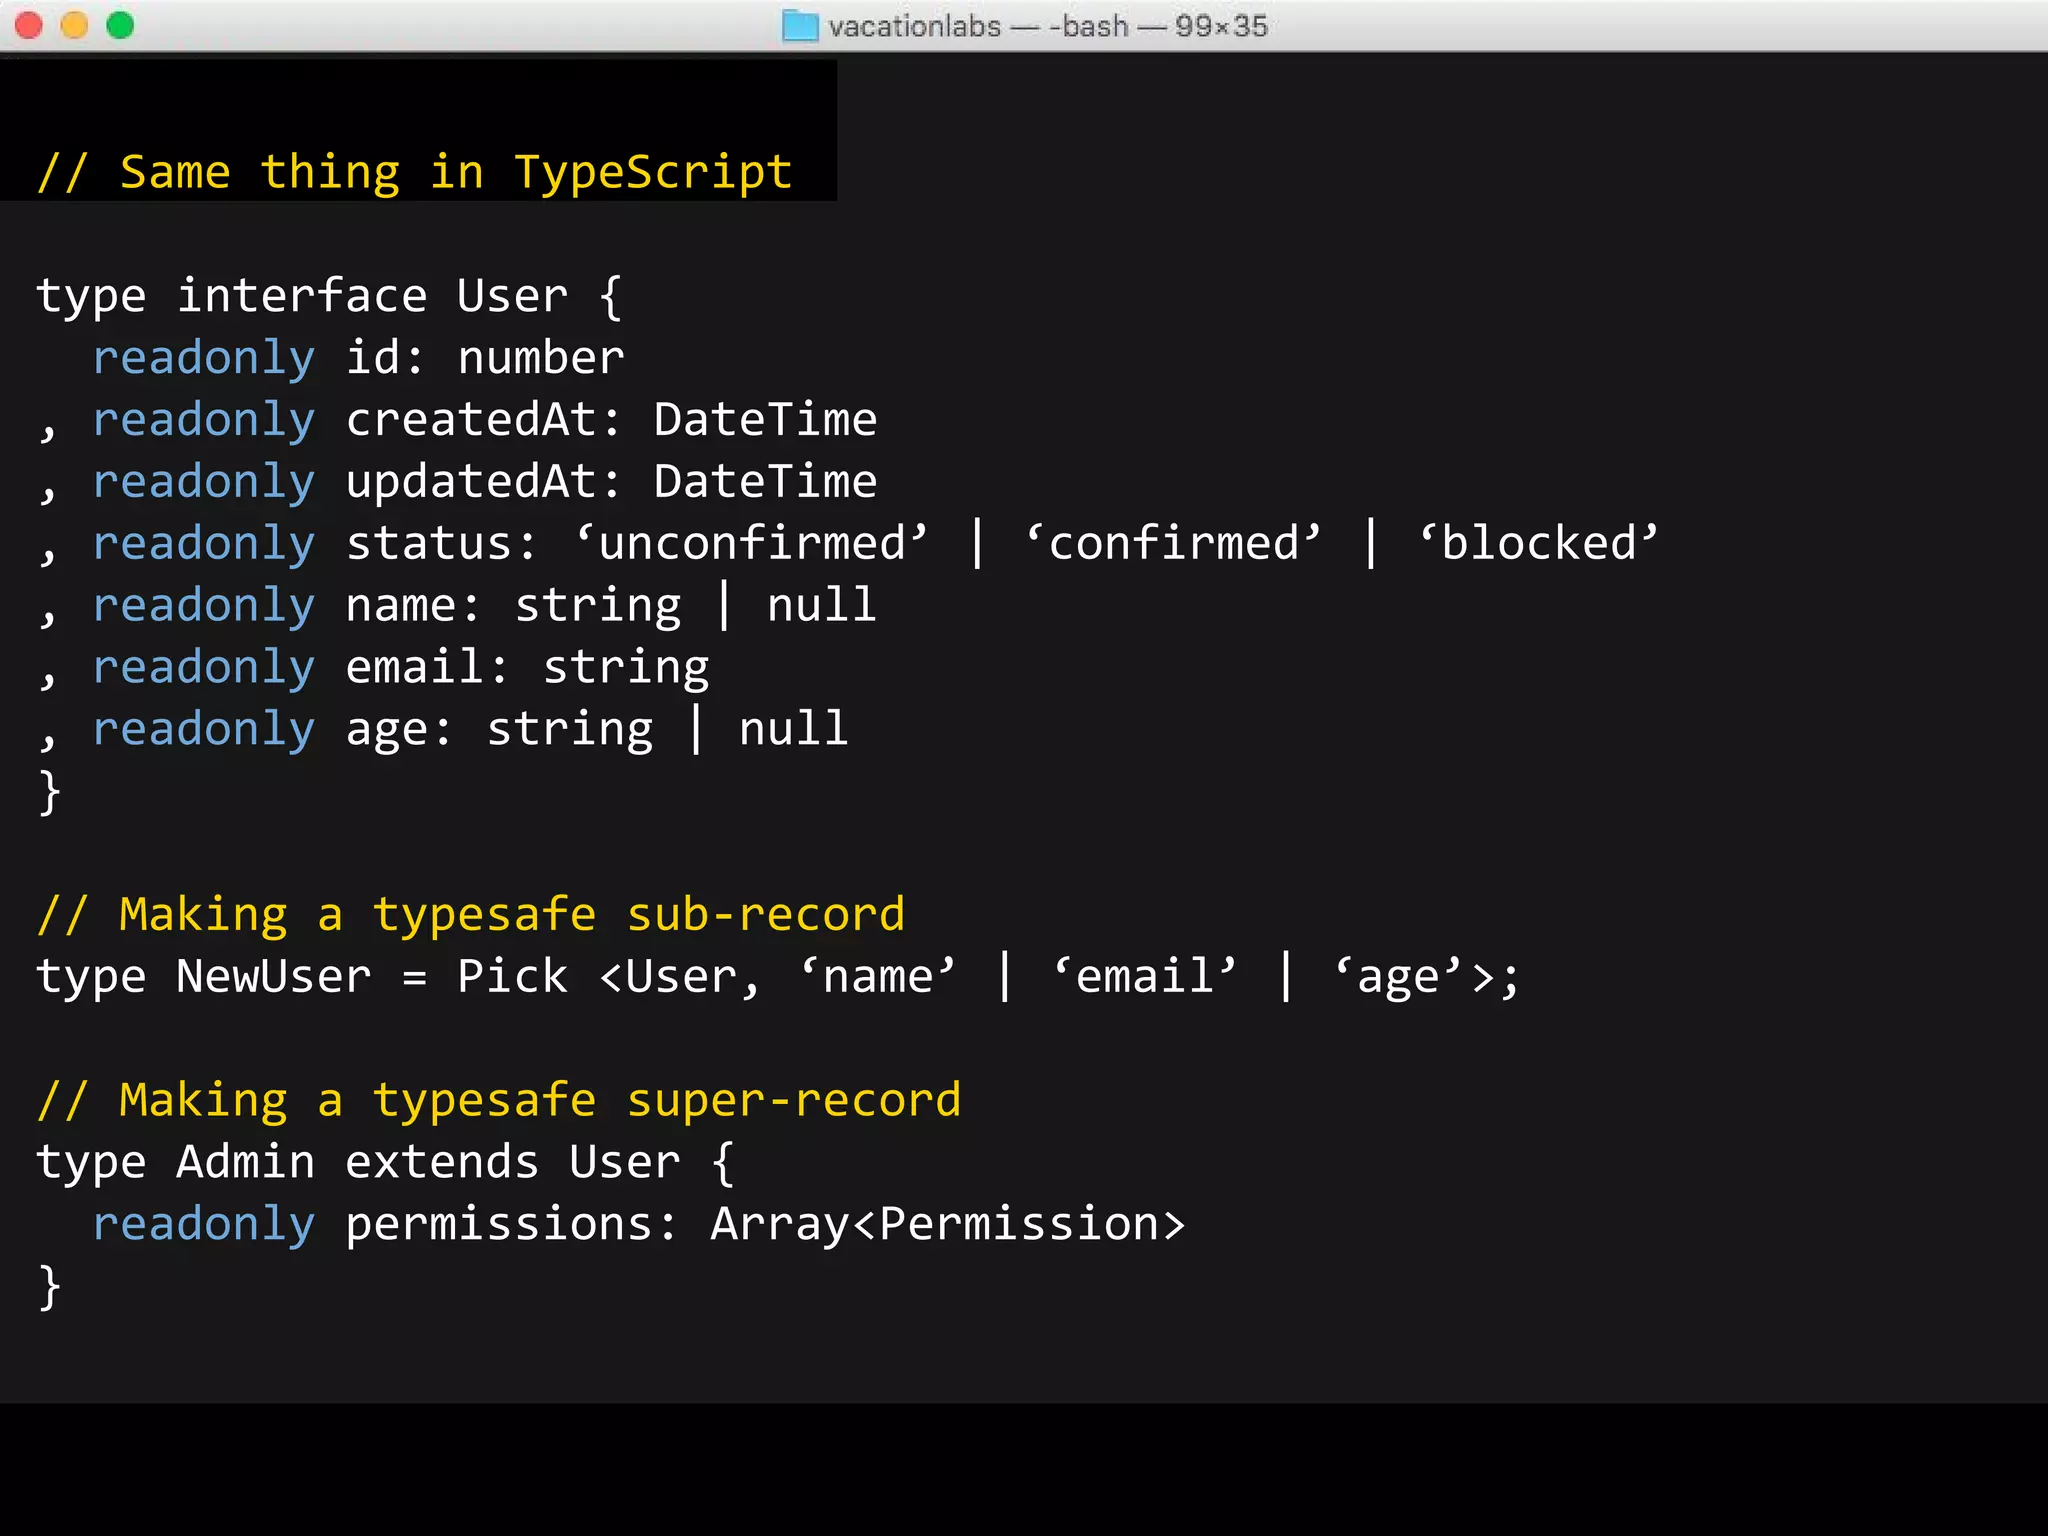Click the vacationlabs -bash window title
Viewport: 2048px width, 1536px height.
[1047, 26]
